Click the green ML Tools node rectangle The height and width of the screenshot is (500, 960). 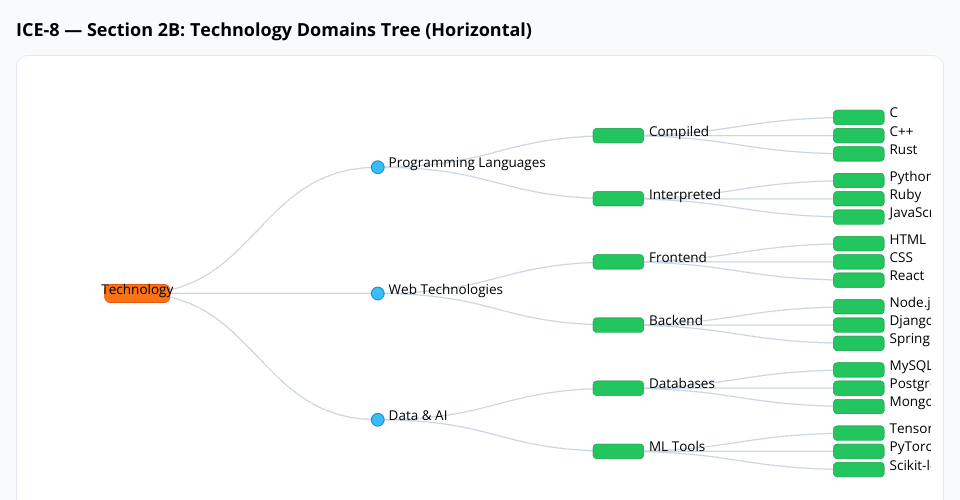tap(618, 450)
